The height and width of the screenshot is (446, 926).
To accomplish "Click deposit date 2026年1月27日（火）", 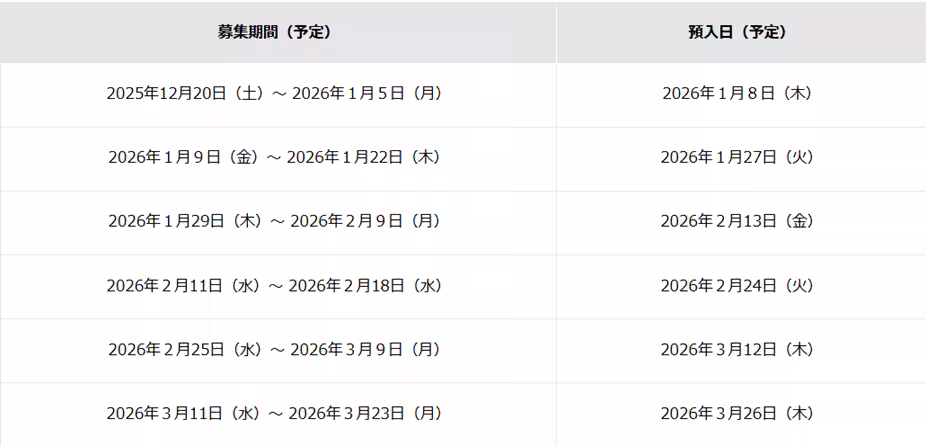I will pyautogui.click(x=737, y=158).
